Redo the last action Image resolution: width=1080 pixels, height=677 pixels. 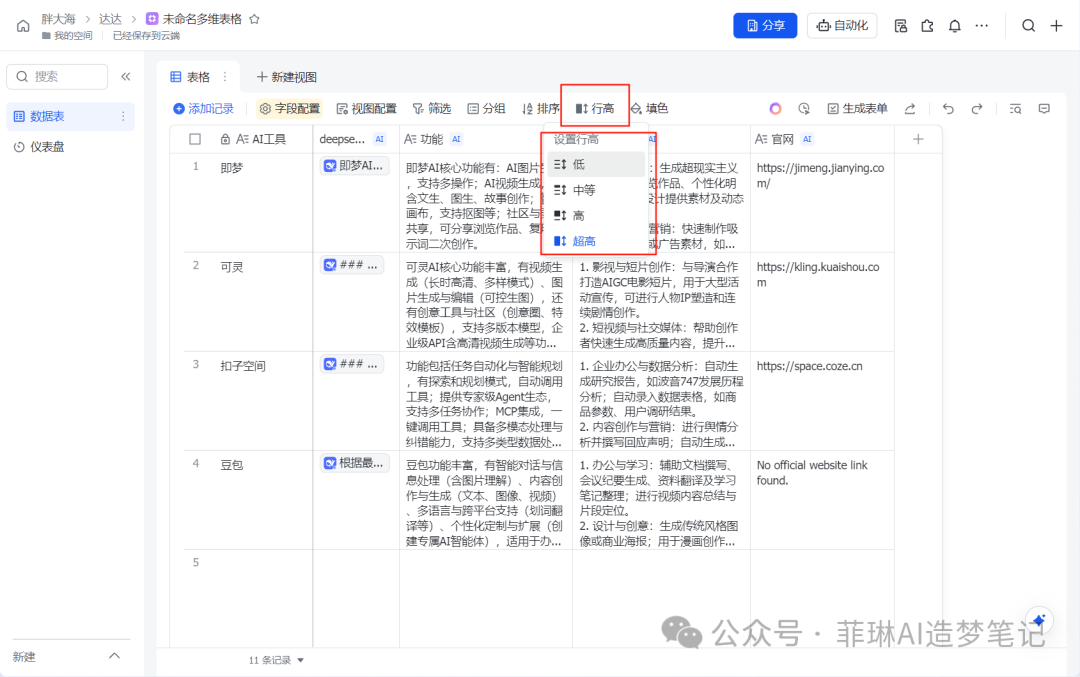point(977,109)
